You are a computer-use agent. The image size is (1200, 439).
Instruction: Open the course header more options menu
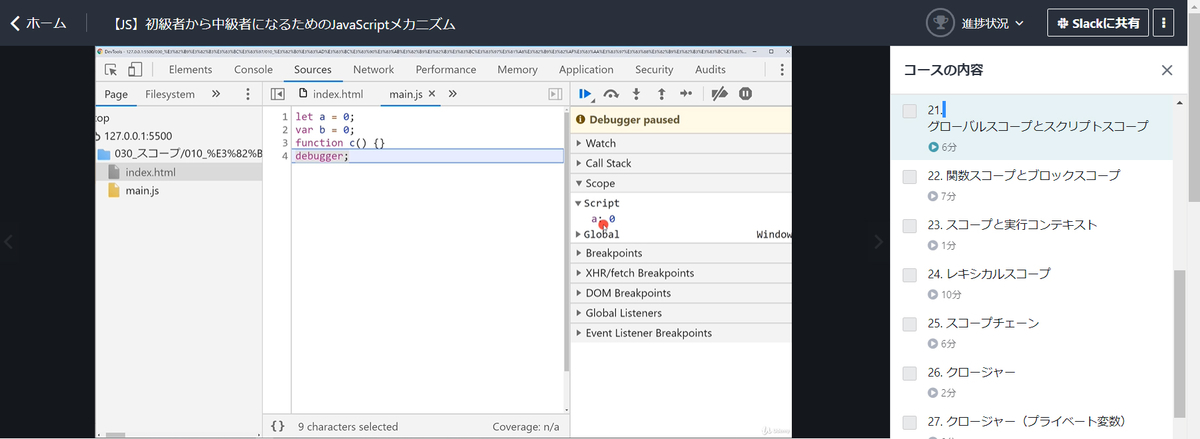[x=1163, y=23]
